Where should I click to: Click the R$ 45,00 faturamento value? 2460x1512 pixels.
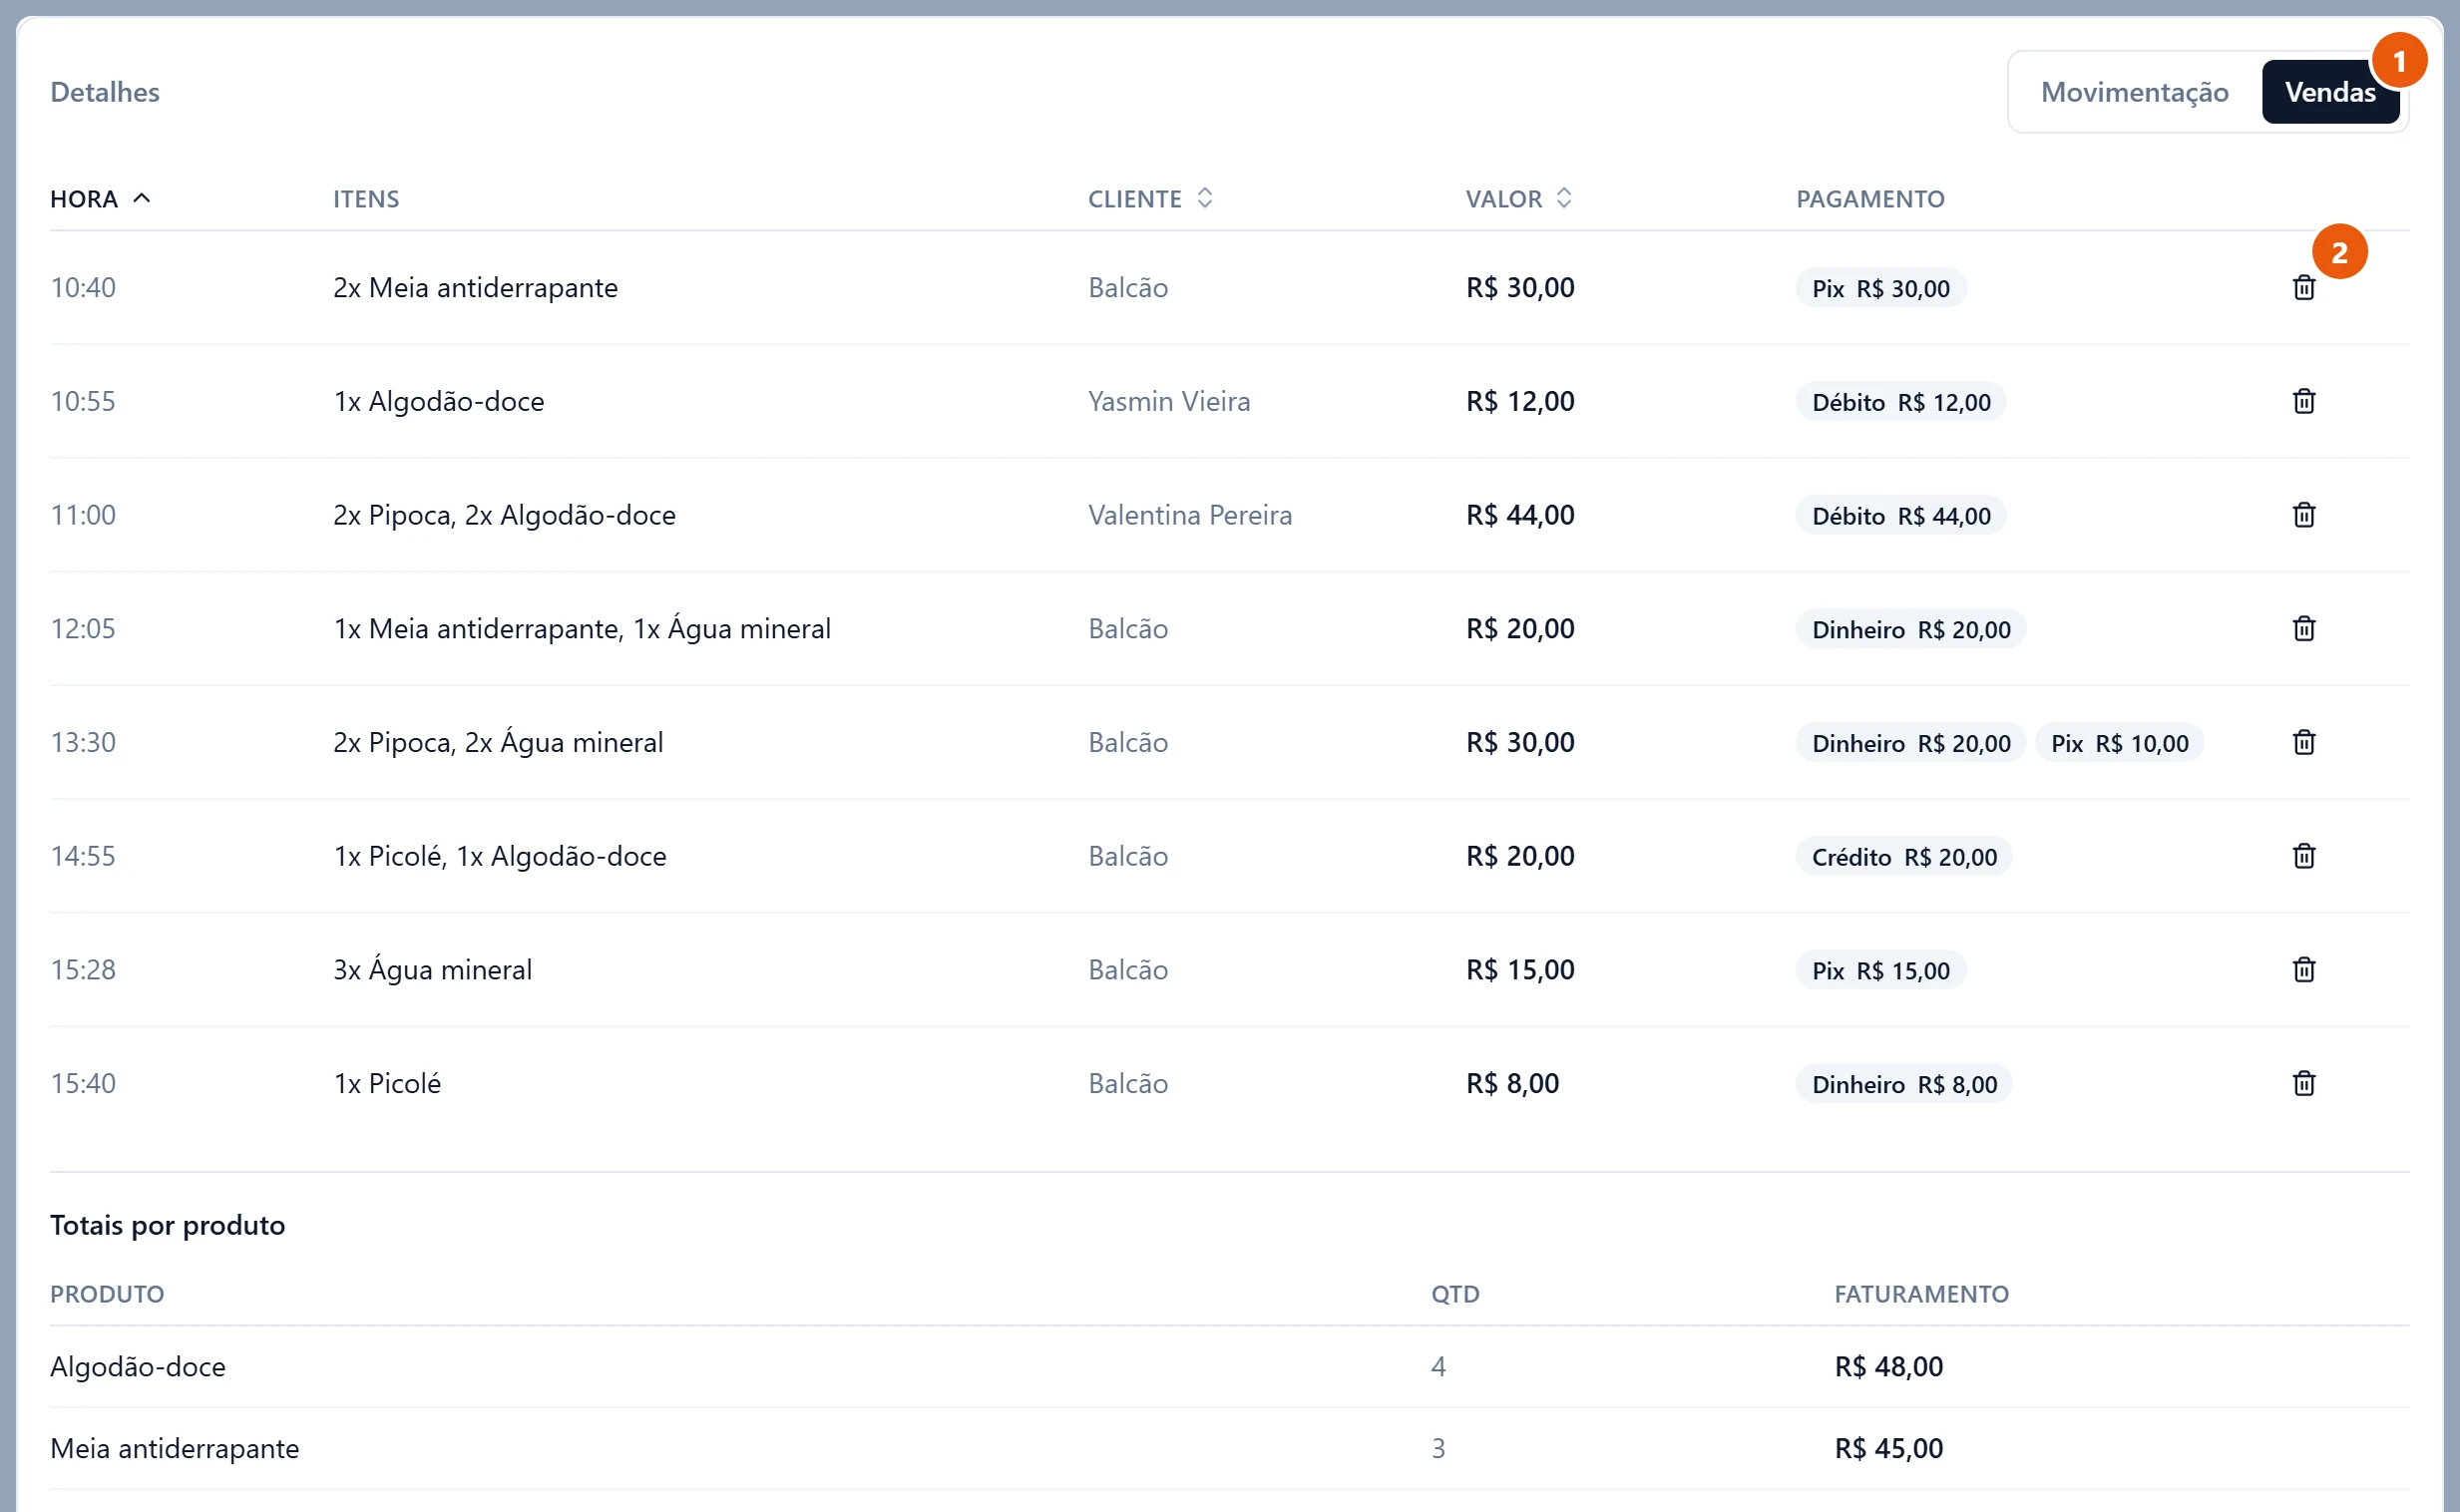[x=1888, y=1449]
